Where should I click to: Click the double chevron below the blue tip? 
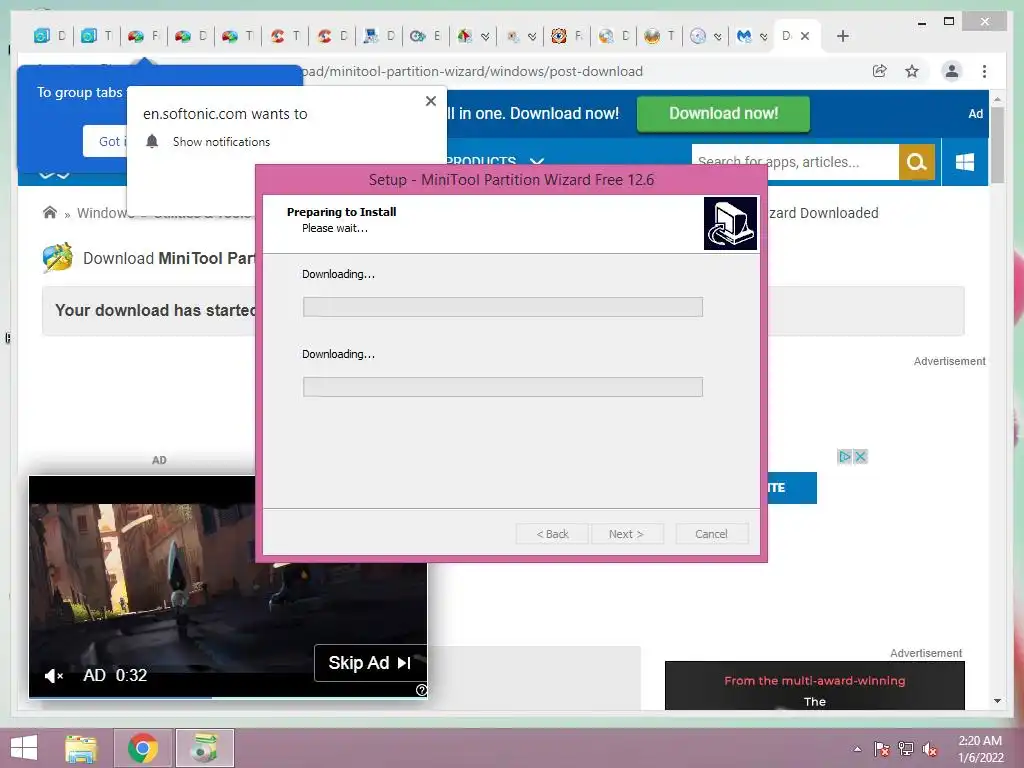coord(54,175)
